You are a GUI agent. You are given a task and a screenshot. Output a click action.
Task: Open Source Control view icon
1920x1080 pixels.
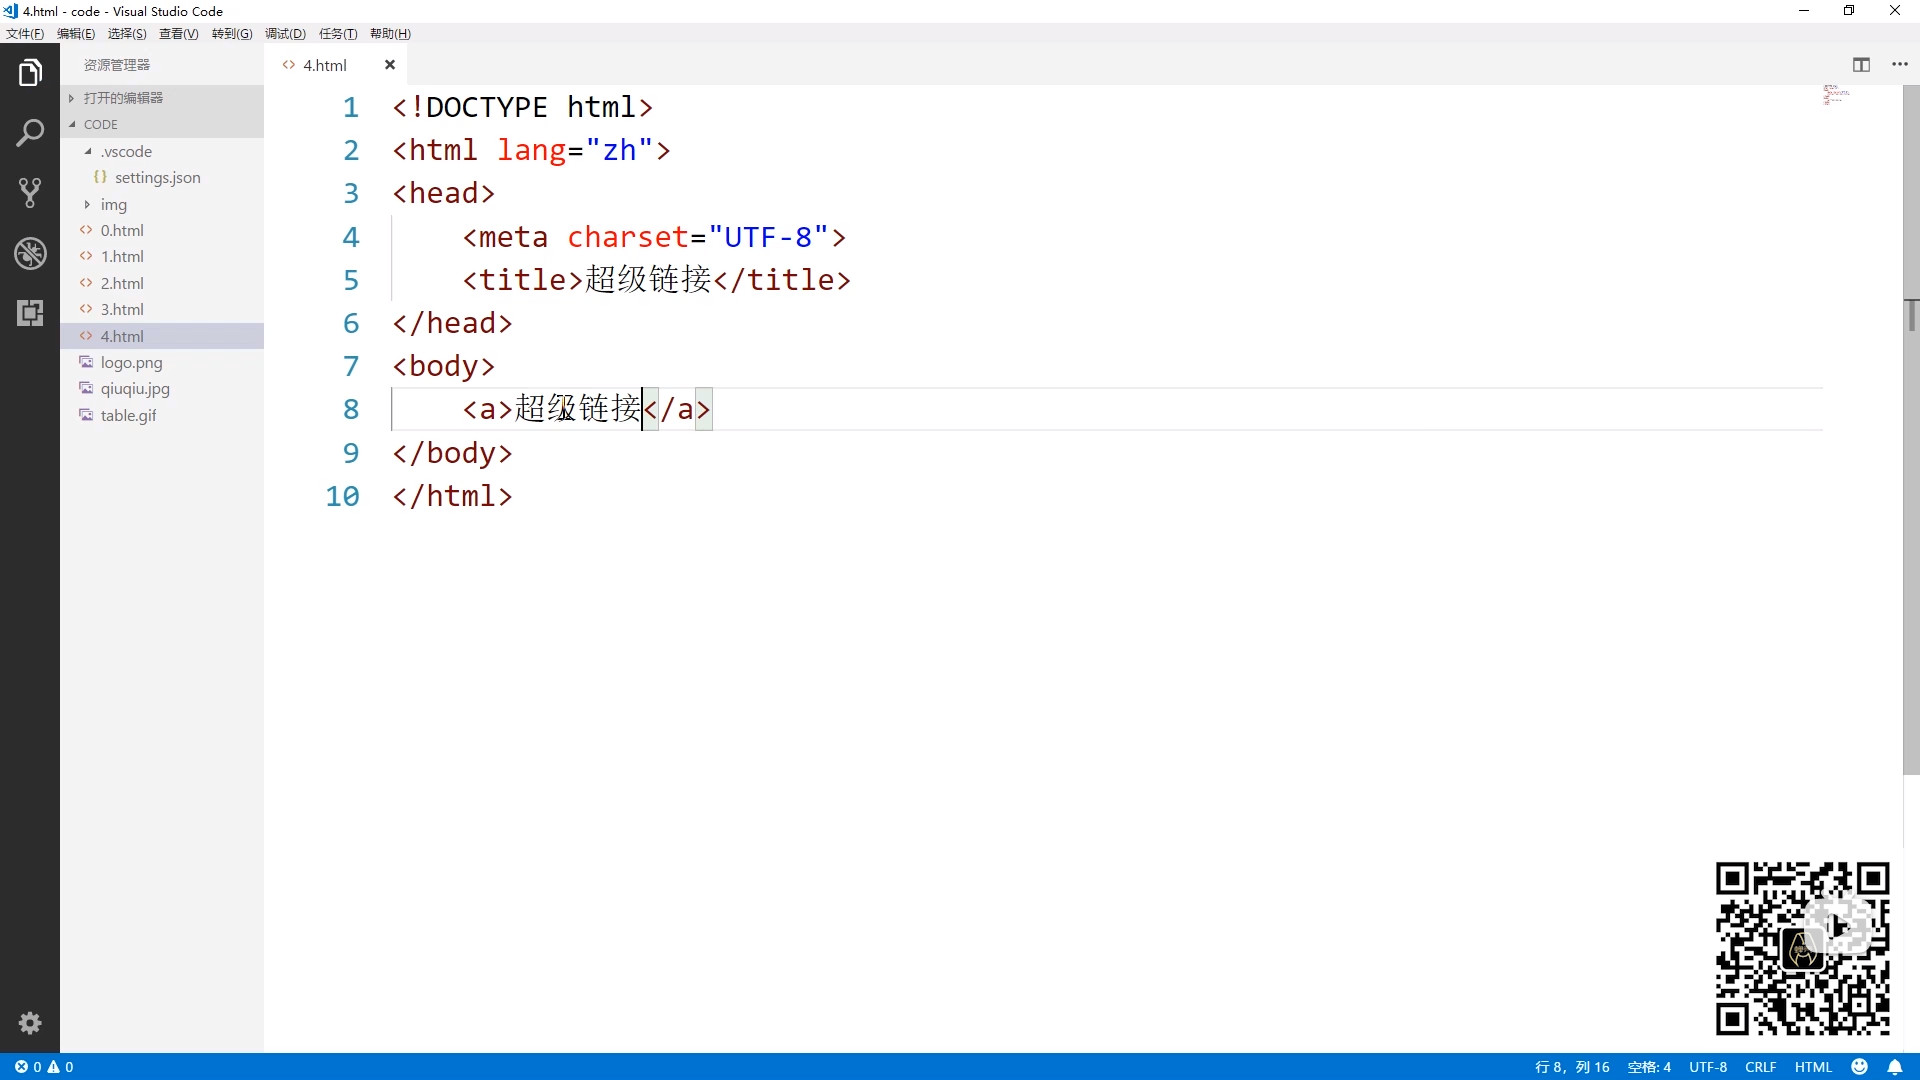pos(30,192)
